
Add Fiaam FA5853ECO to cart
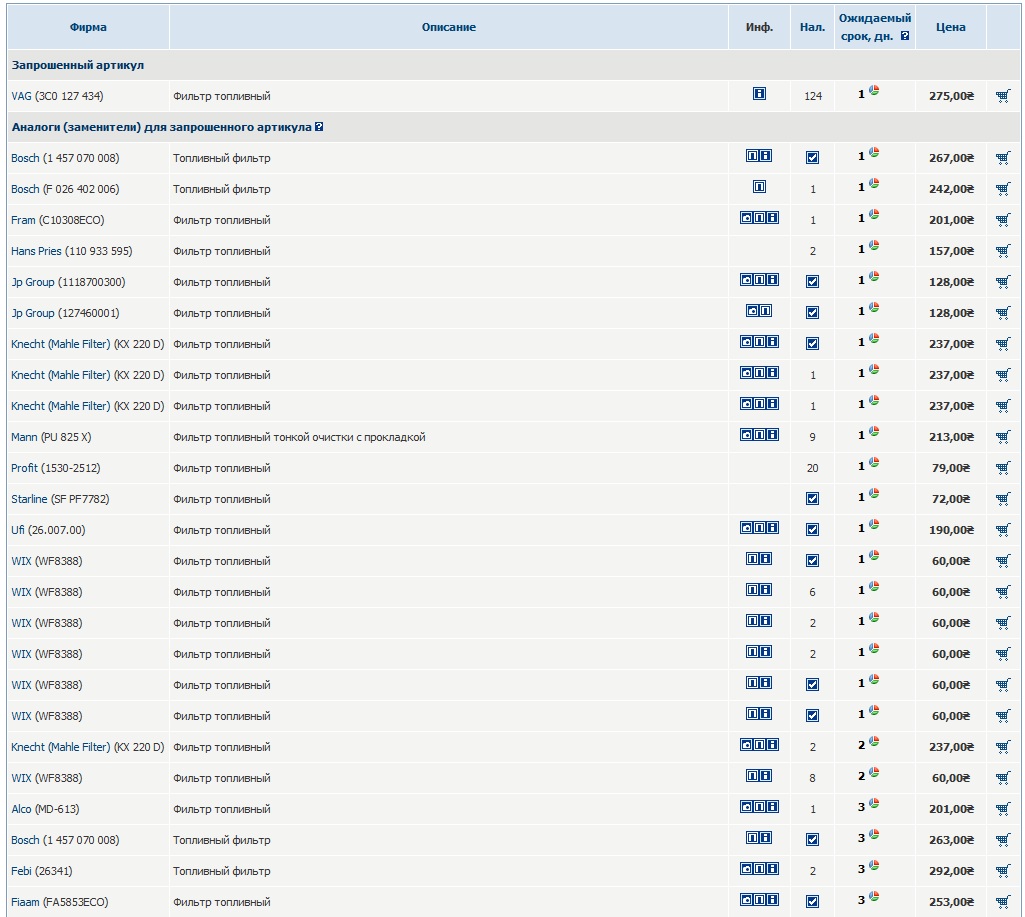[x=1003, y=902]
